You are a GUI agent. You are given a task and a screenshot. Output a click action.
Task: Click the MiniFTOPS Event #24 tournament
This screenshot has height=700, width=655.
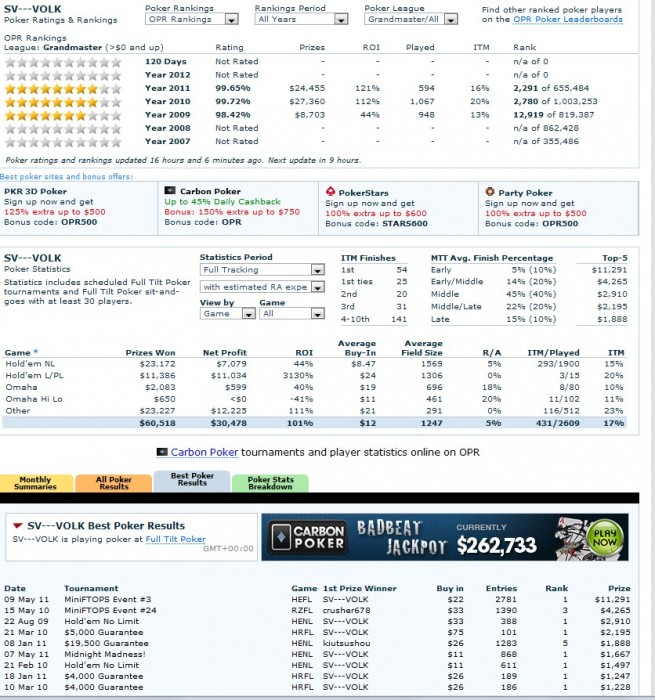click(110, 610)
